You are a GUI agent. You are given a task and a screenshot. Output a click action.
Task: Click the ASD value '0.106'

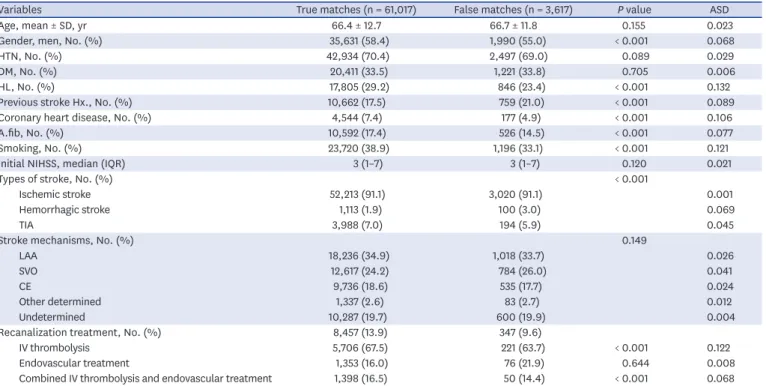[x=720, y=118]
